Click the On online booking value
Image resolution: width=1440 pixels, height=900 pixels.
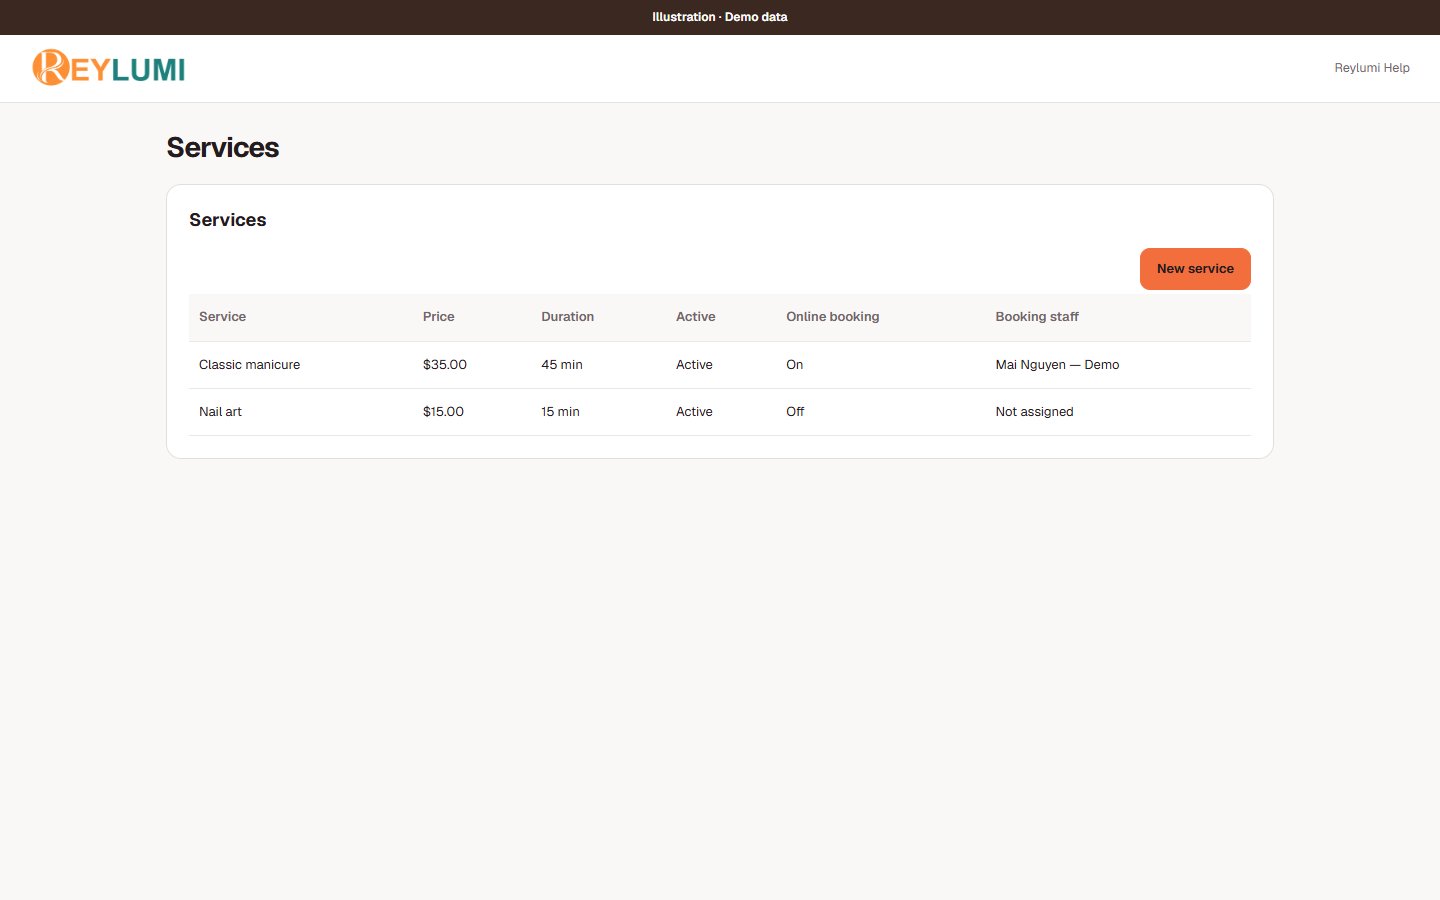(x=794, y=365)
